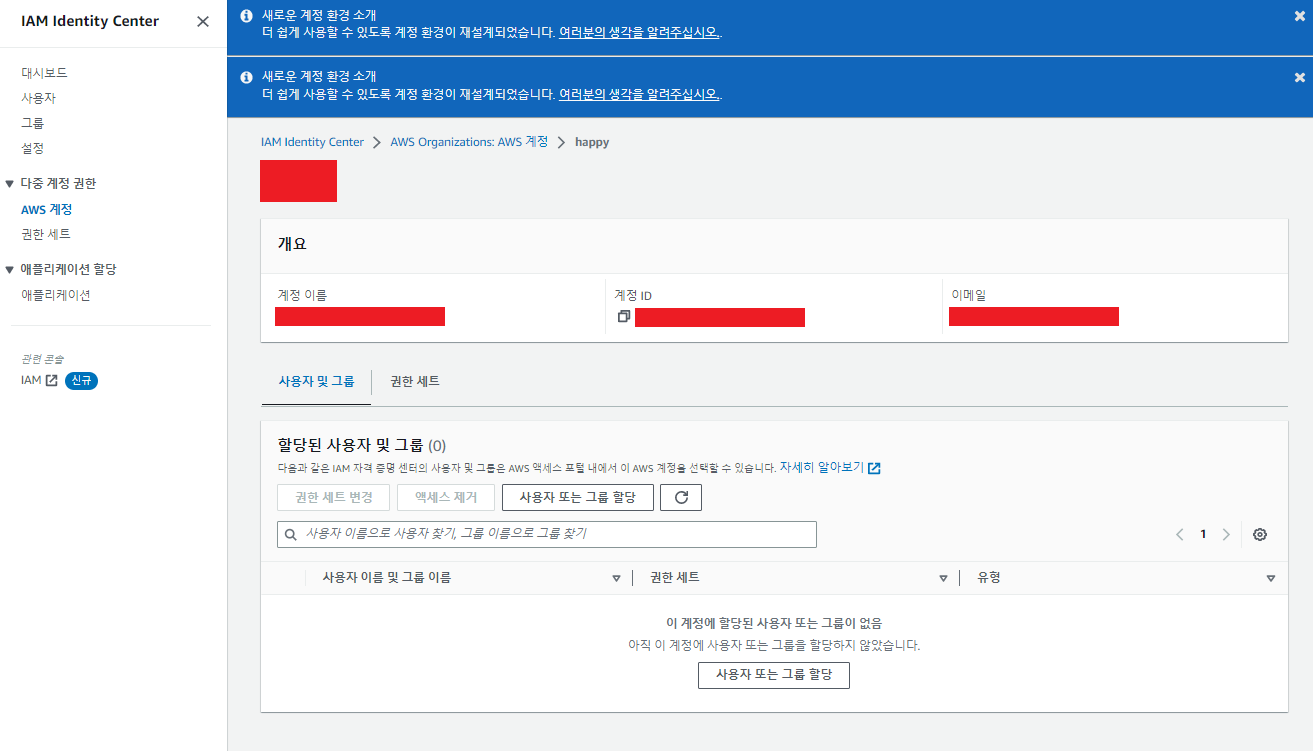This screenshot has height=751, width=1313.
Task: Open IAM console external link
Action: pyautogui.click(x=40, y=380)
